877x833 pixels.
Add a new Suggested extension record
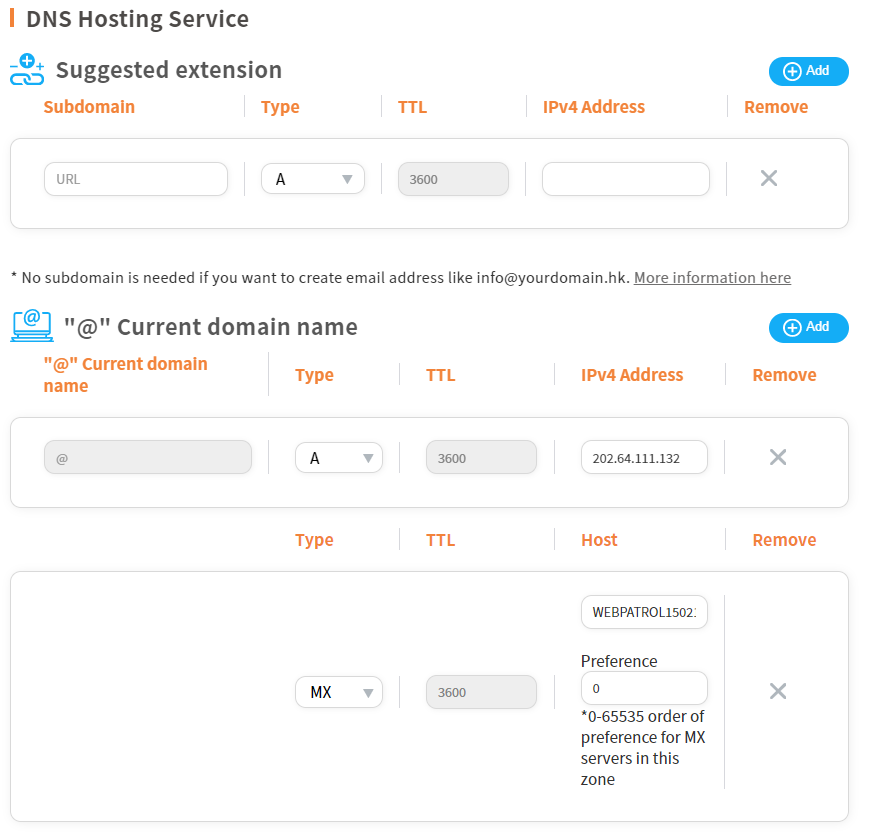pos(808,71)
